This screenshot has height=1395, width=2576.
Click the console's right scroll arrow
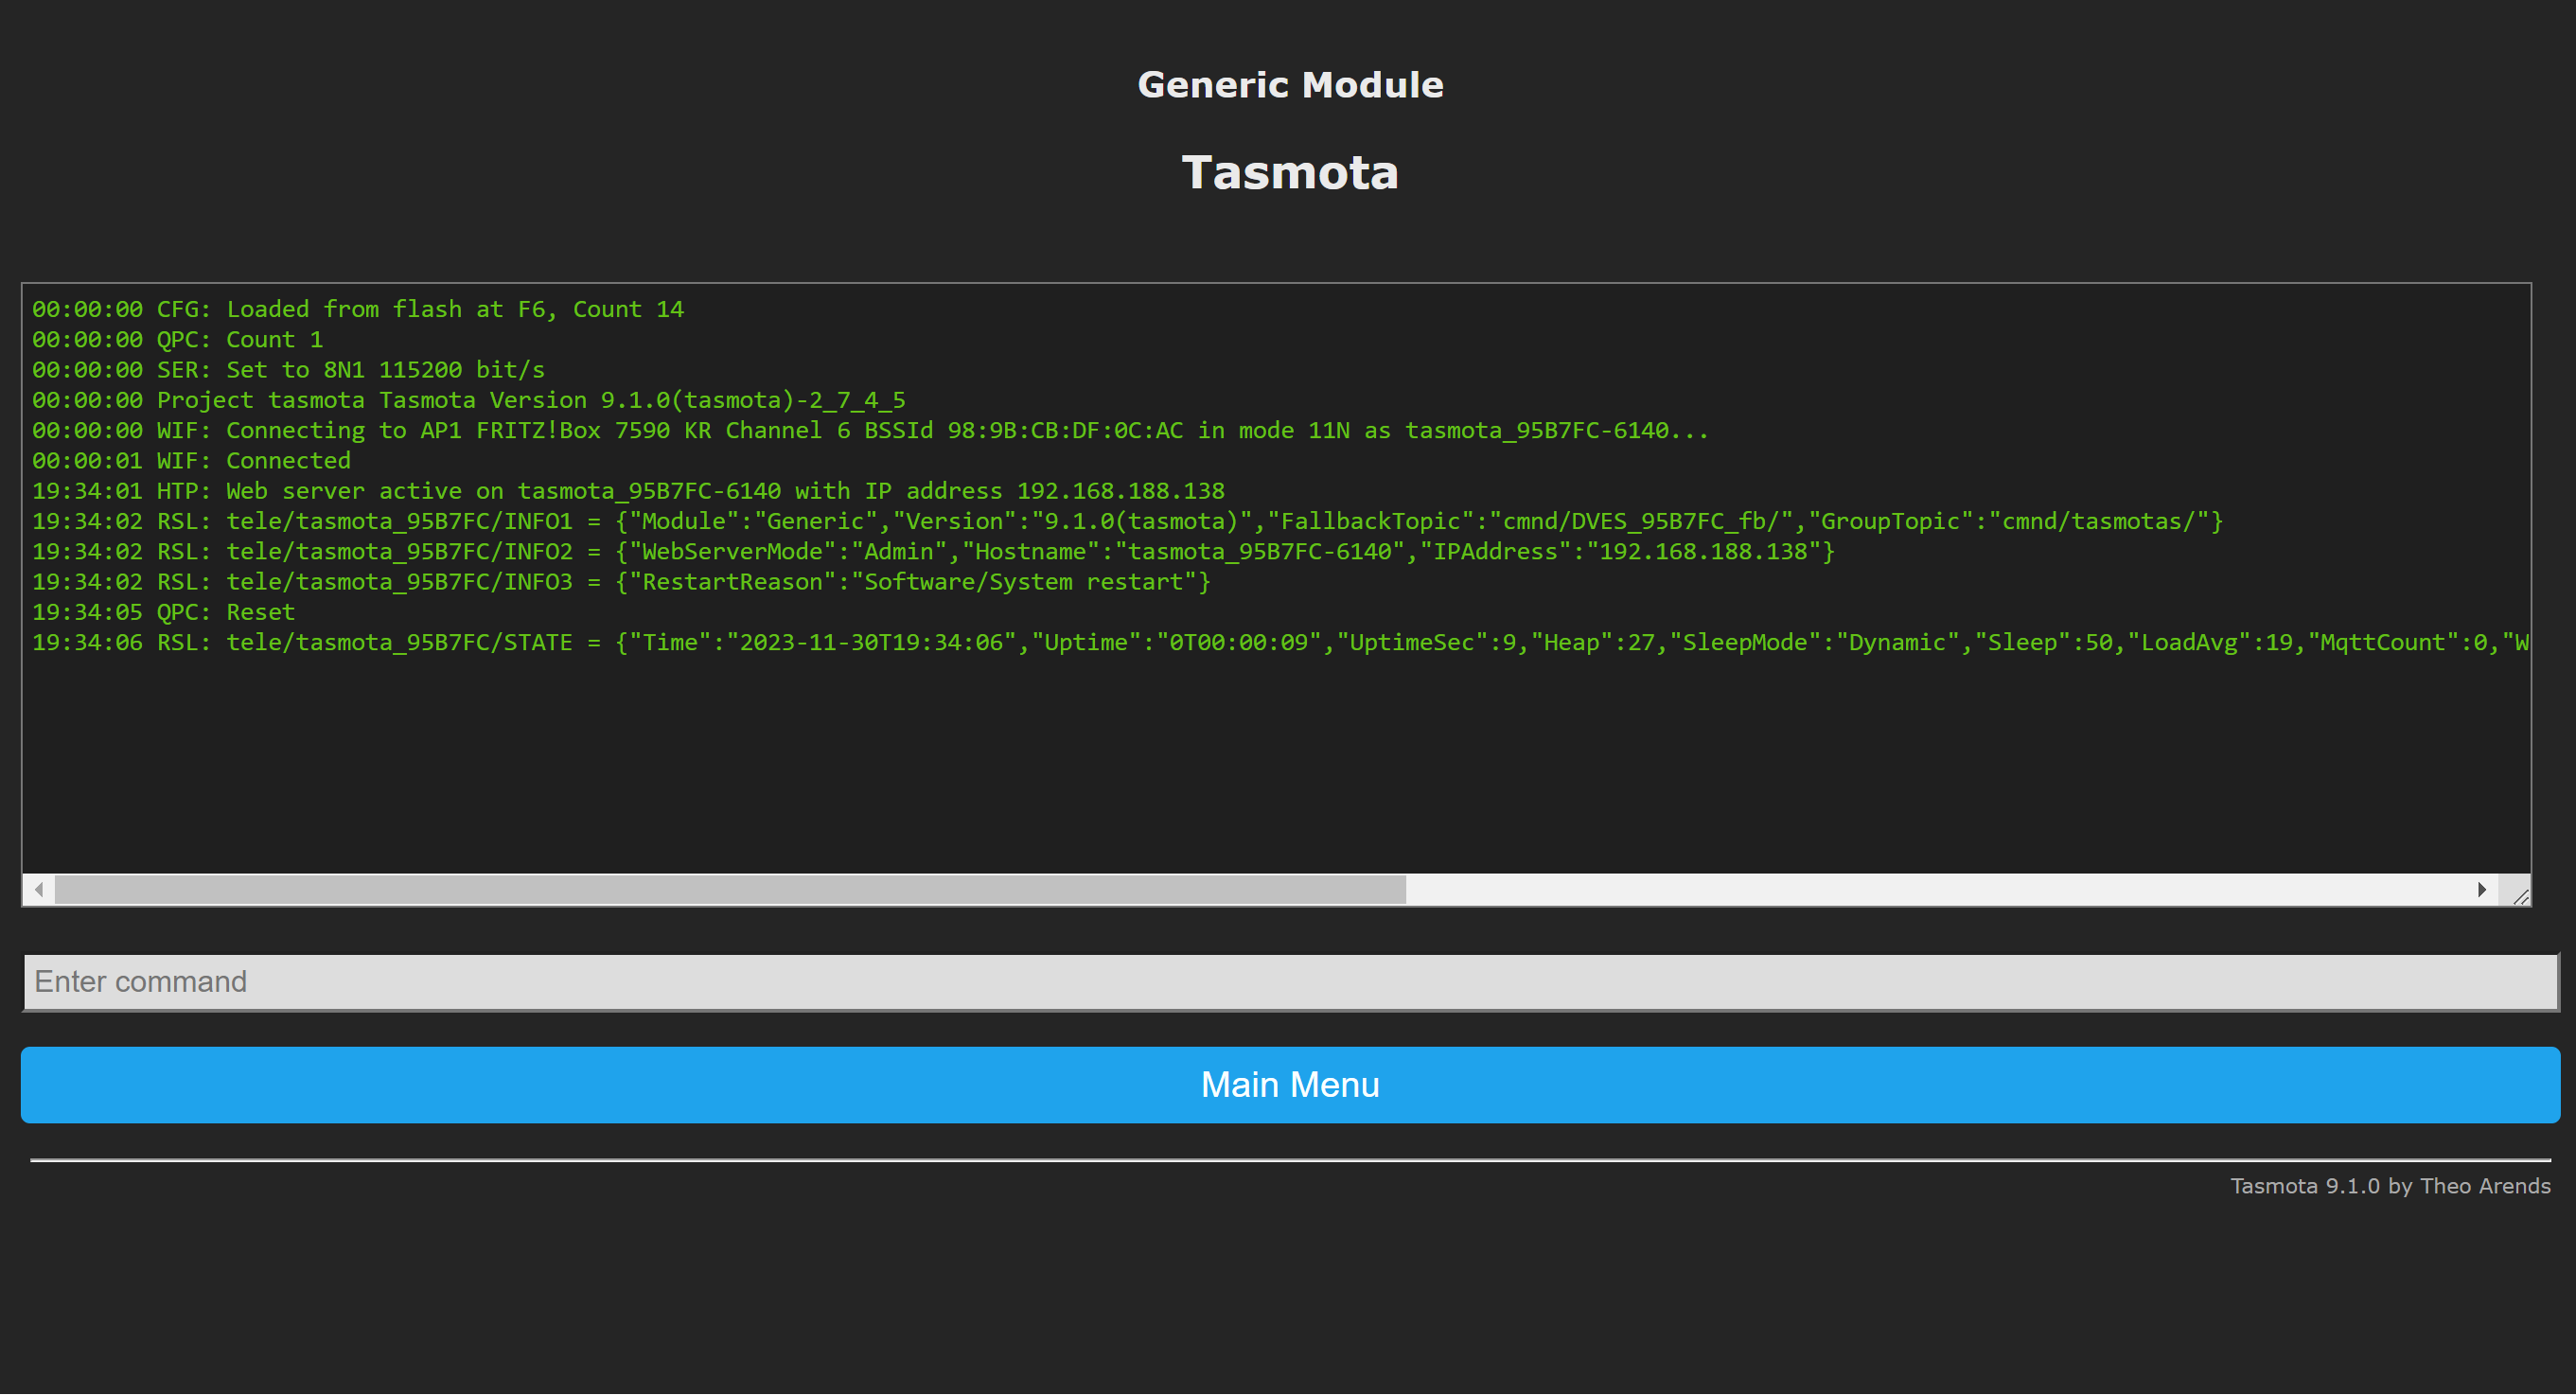pyautogui.click(x=2481, y=889)
